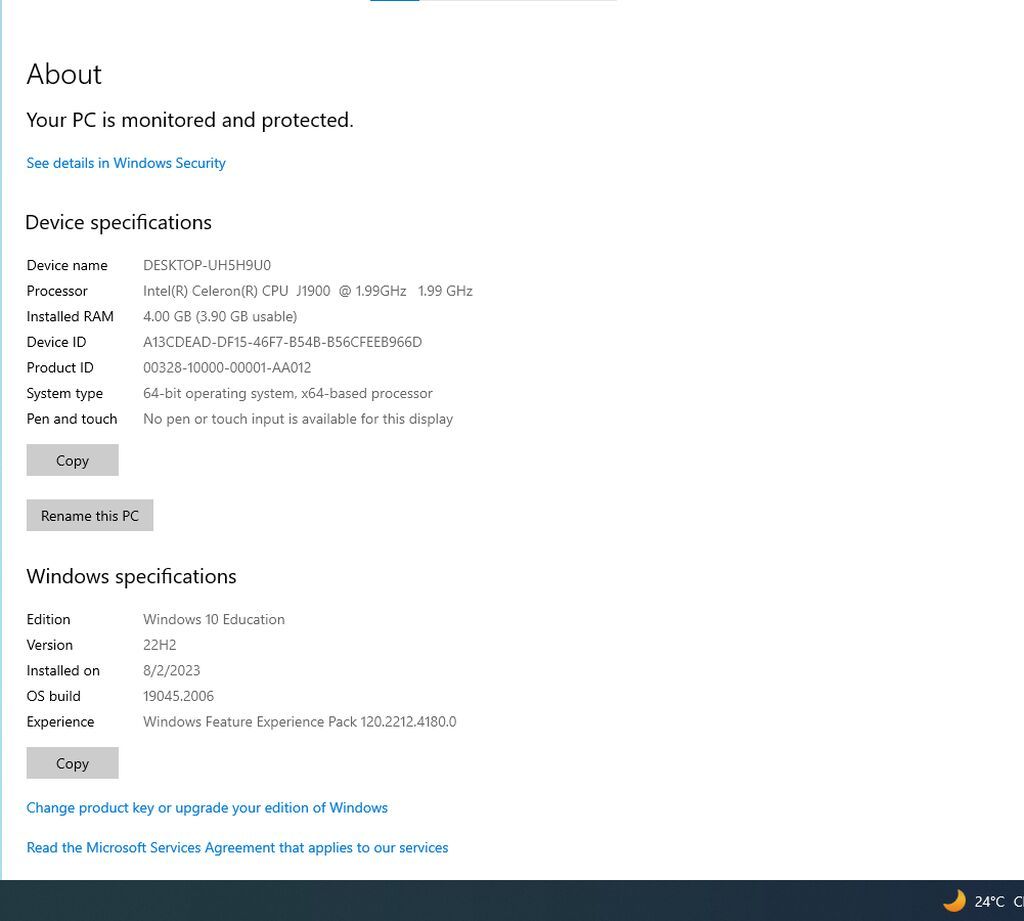The width and height of the screenshot is (1024, 921).
Task: Click the Experience label
Action: [60, 722]
